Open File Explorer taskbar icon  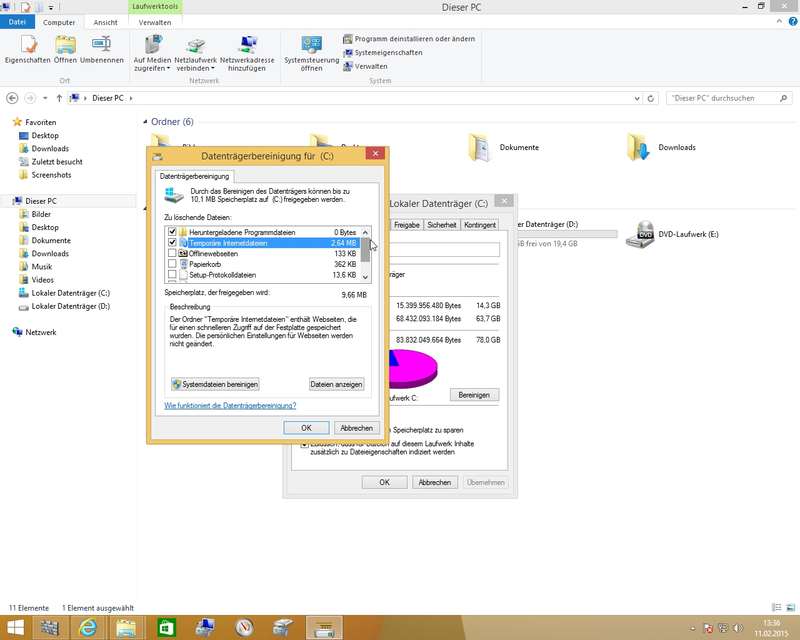[126, 628]
